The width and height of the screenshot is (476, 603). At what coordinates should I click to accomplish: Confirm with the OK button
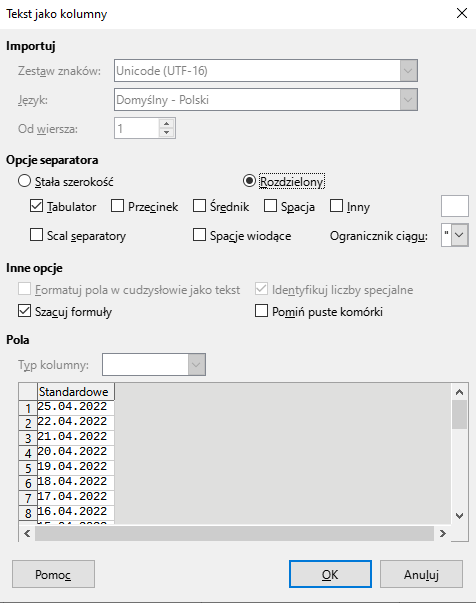pyautogui.click(x=330, y=574)
